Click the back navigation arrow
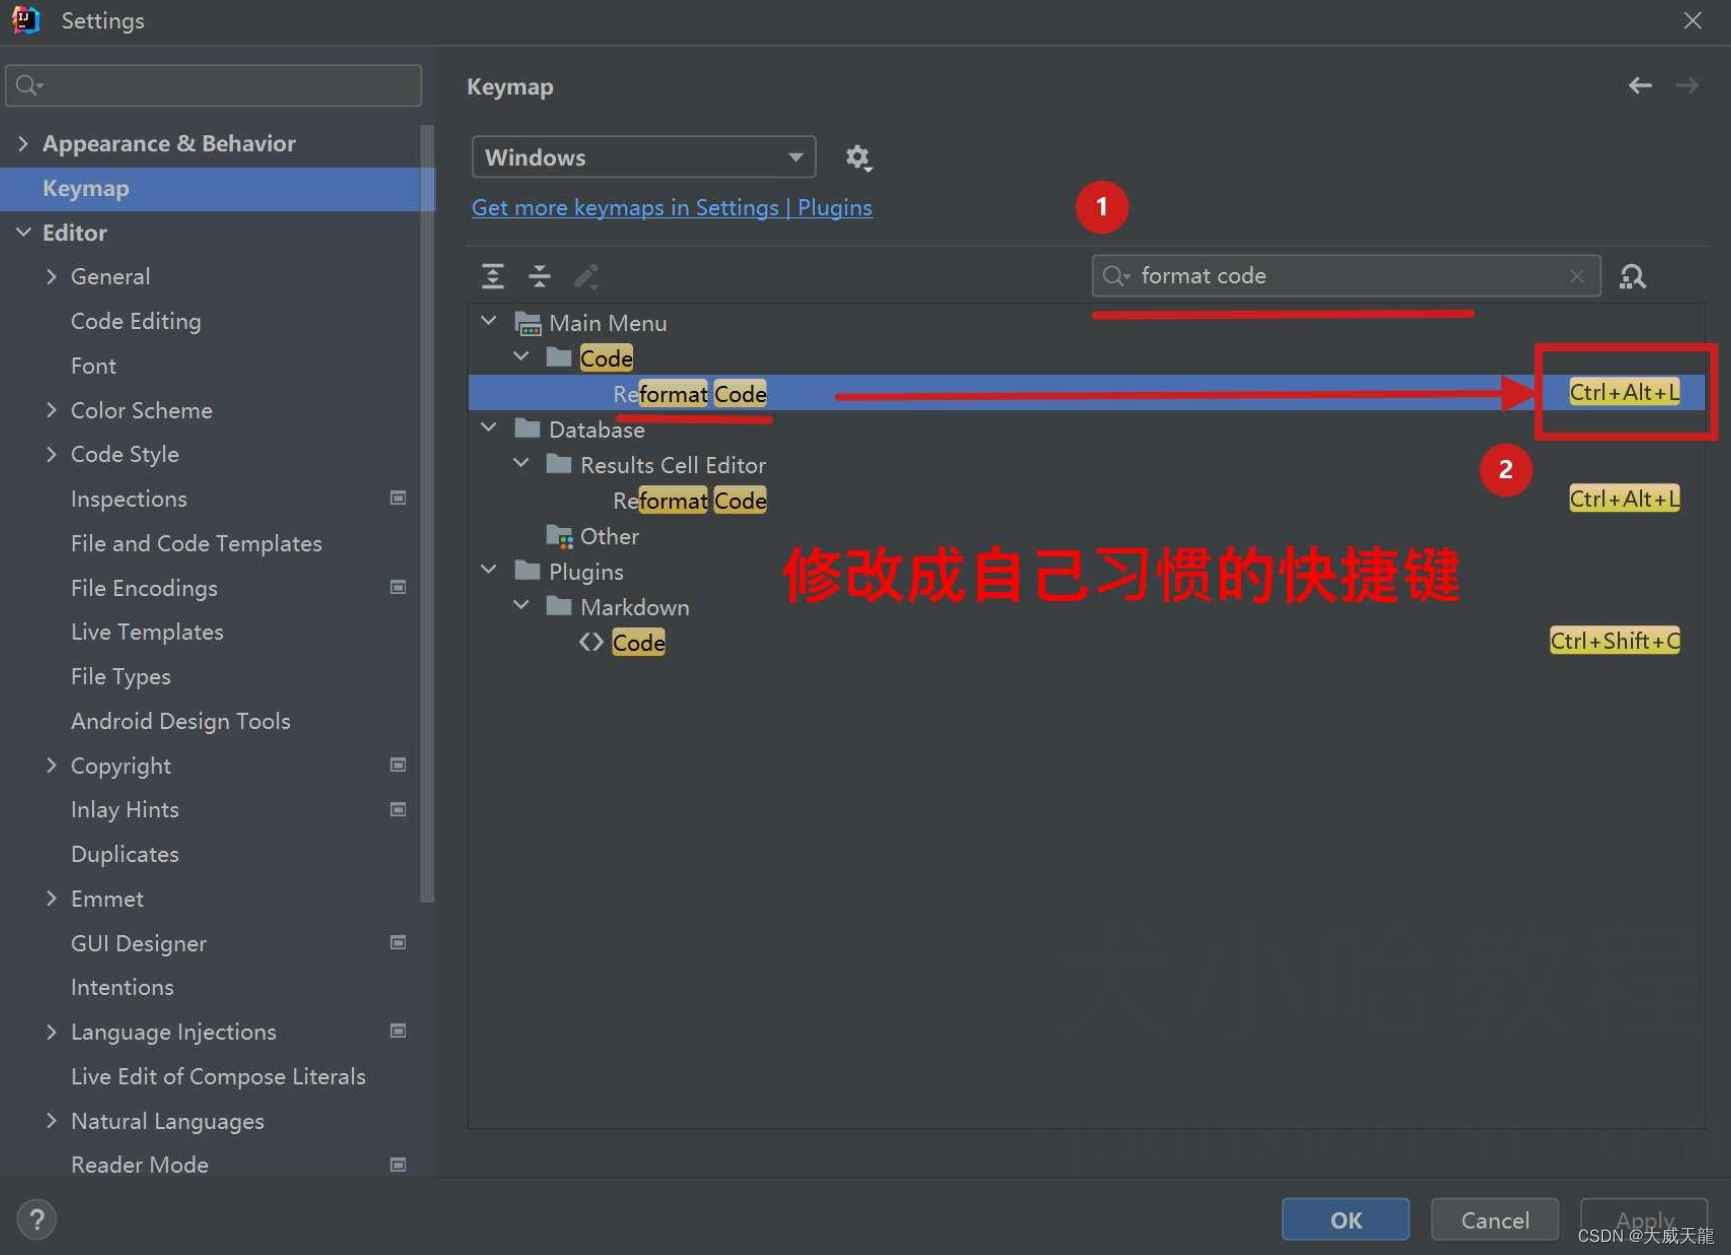Screen dimensions: 1731x1255 [x=1639, y=85]
